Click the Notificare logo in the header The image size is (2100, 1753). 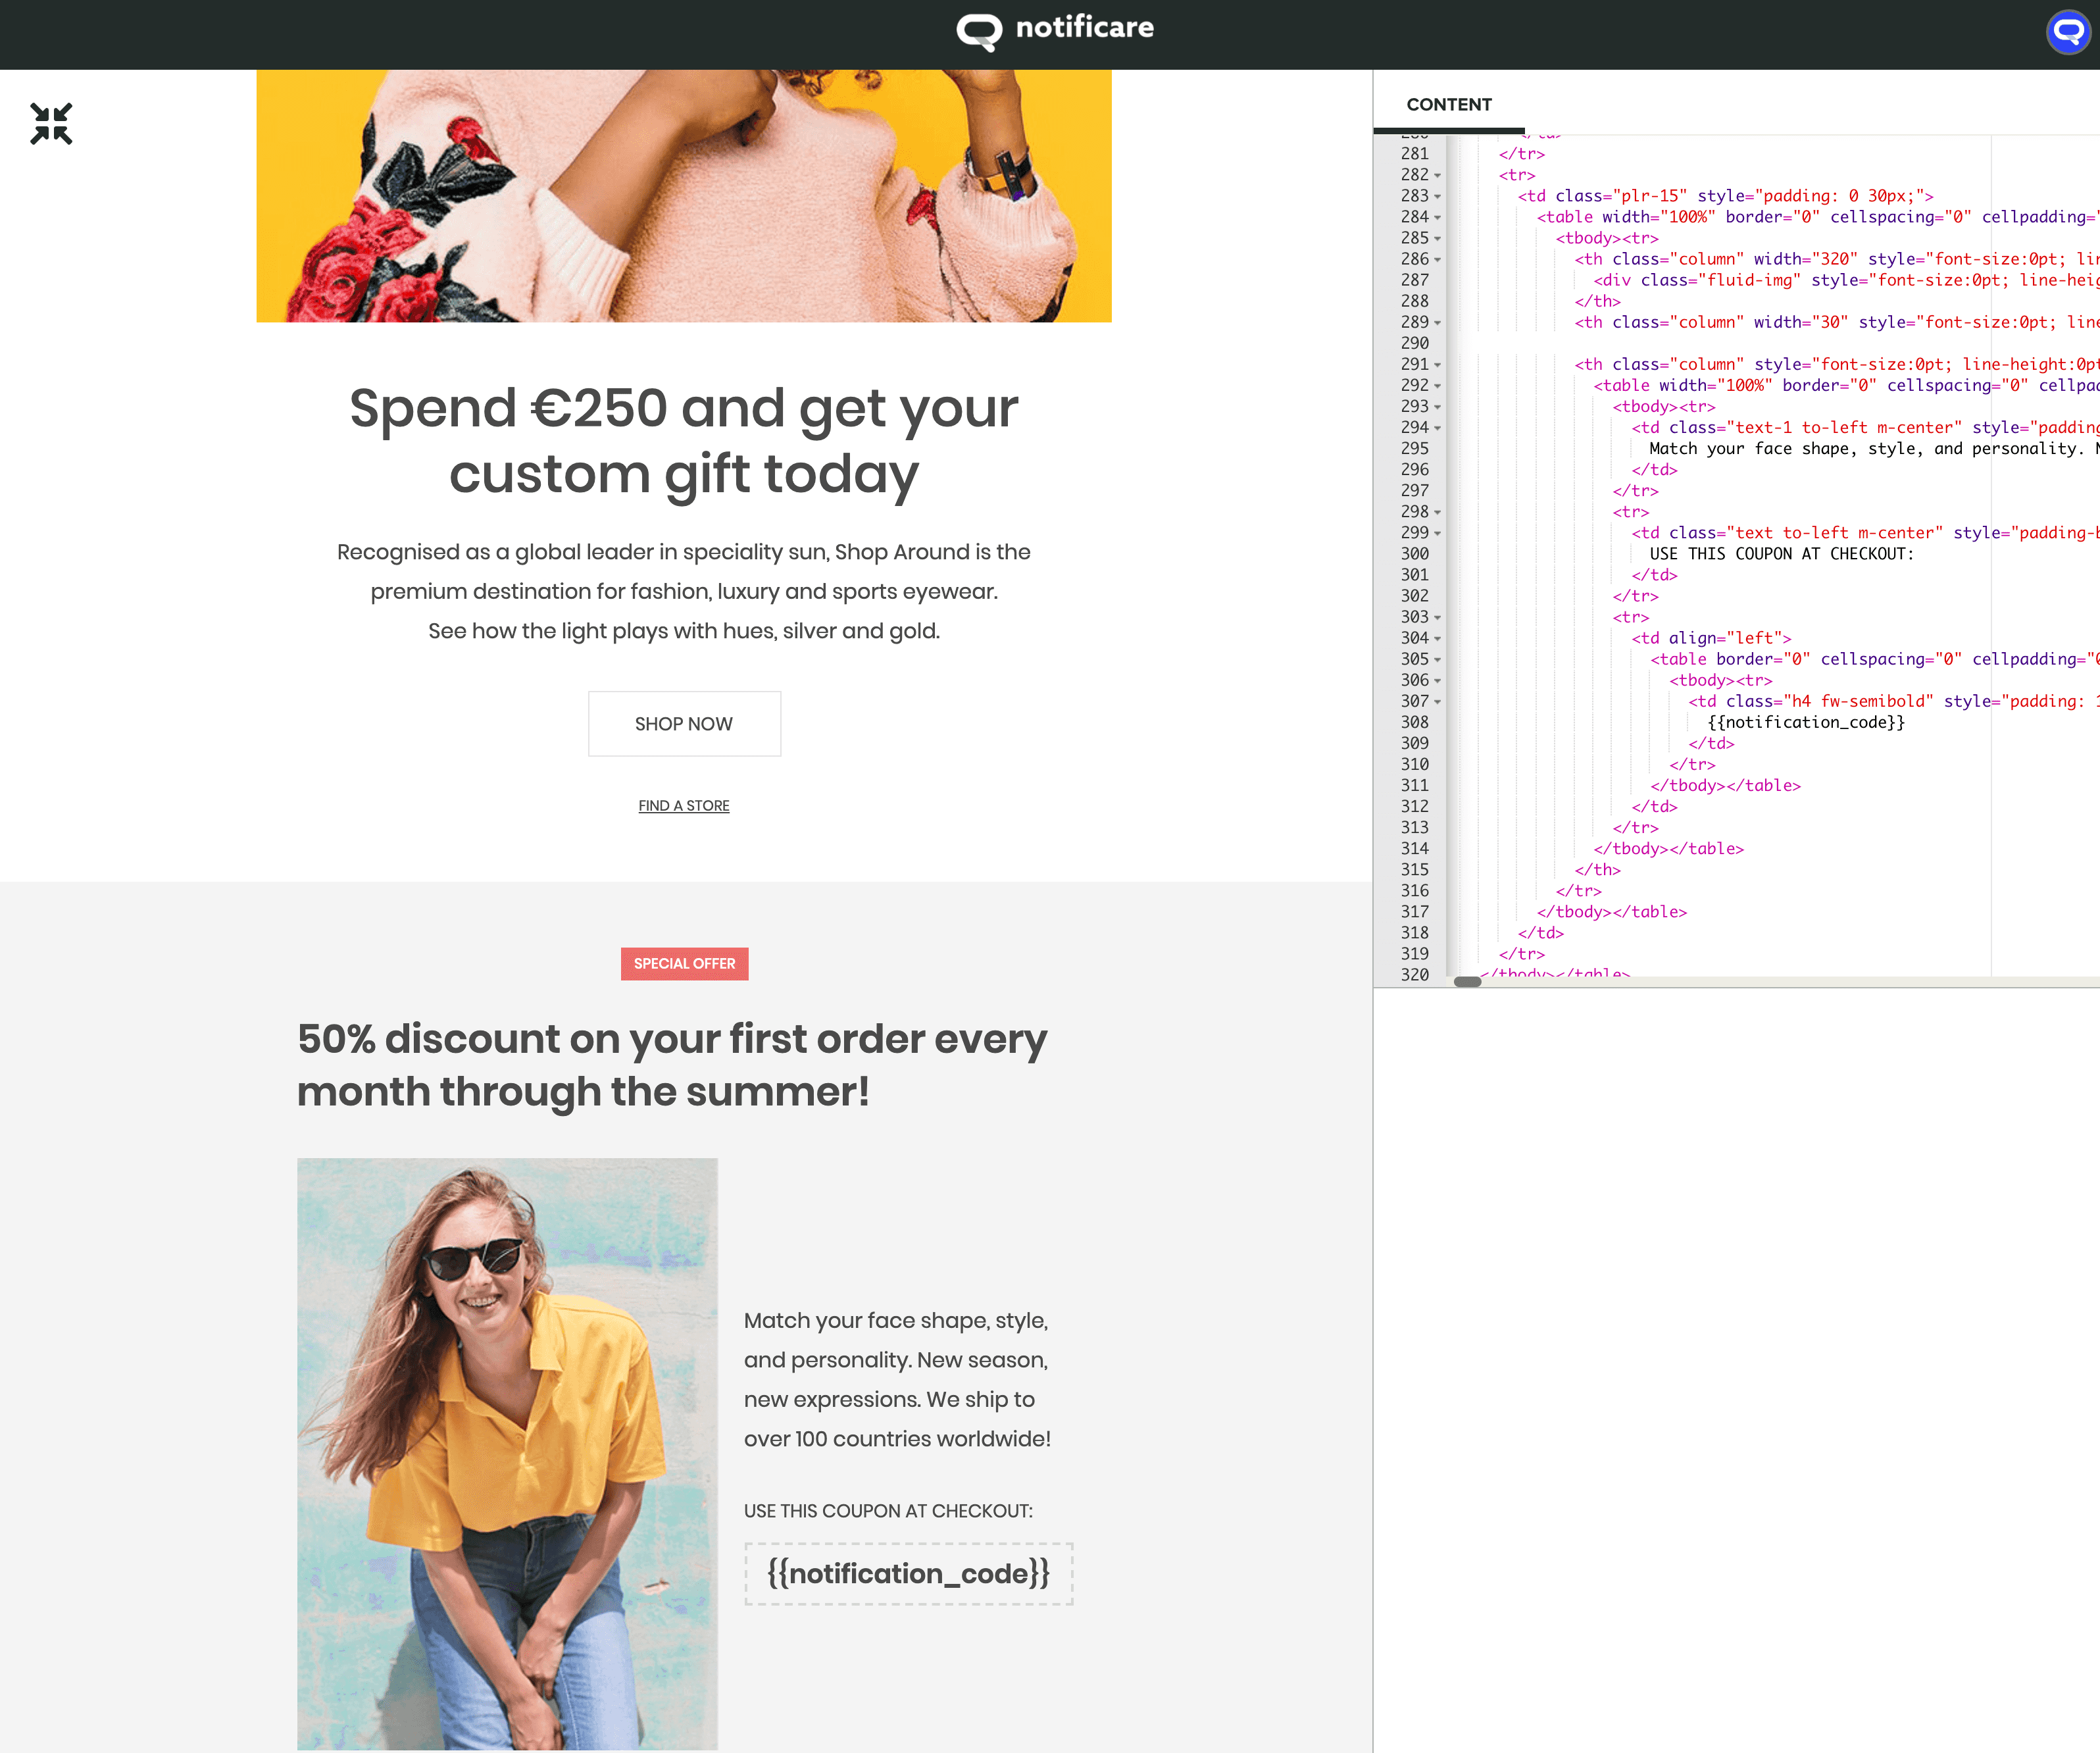[x=1055, y=29]
